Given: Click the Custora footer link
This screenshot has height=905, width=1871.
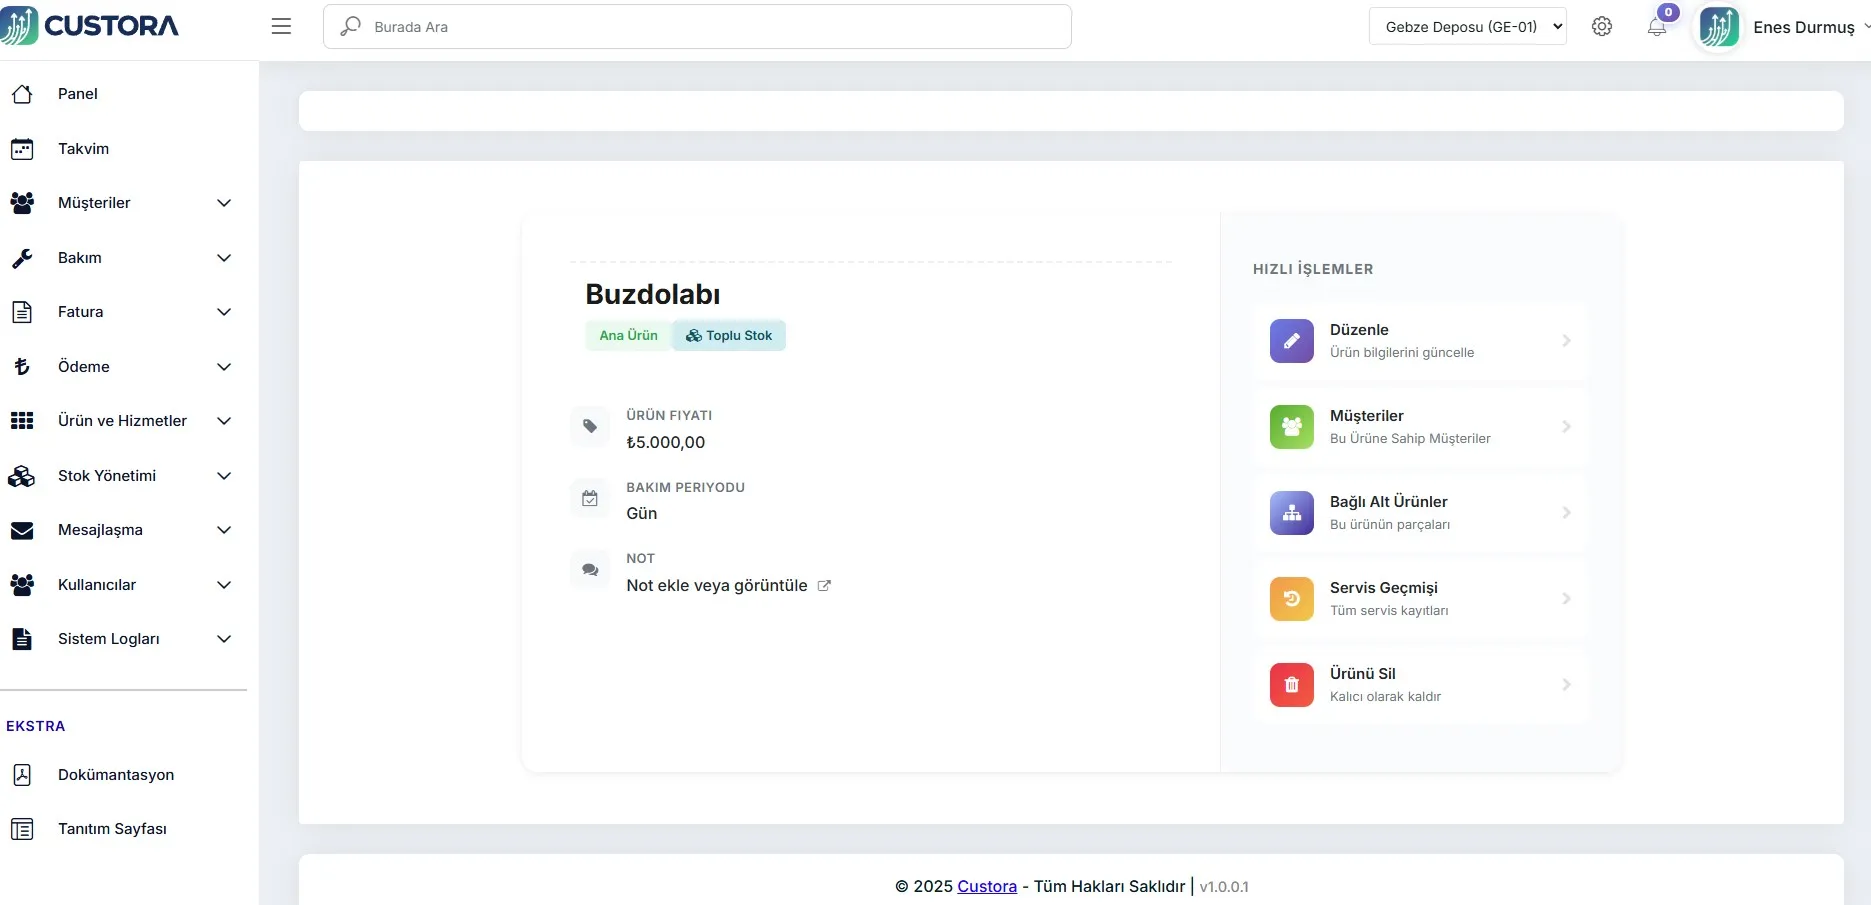Looking at the screenshot, I should click(986, 886).
